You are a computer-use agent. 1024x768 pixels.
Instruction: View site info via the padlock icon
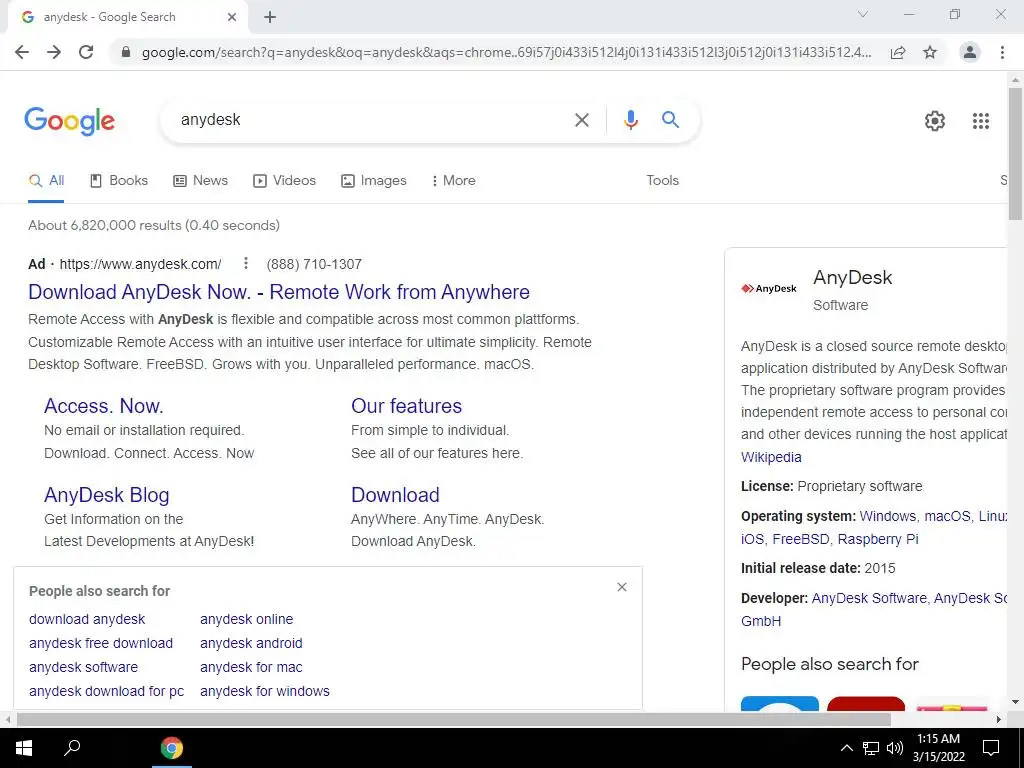126,52
